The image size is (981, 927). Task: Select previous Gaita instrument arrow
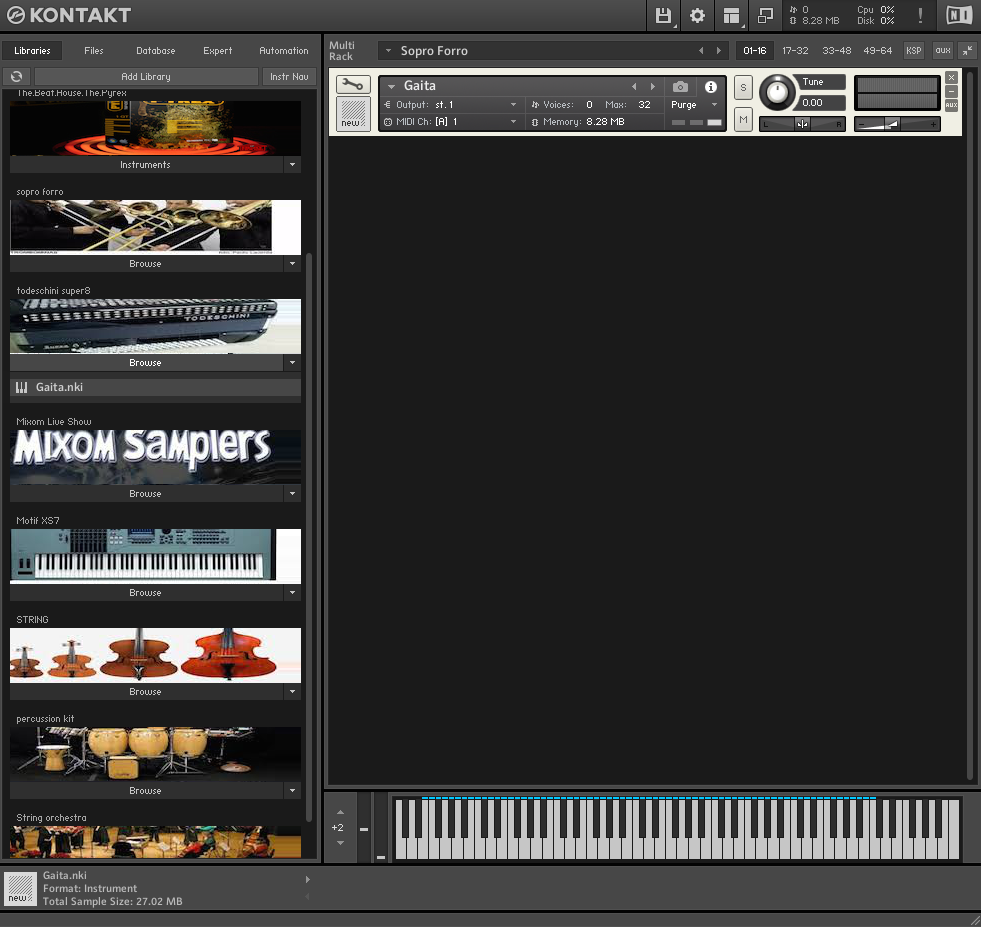click(x=634, y=86)
